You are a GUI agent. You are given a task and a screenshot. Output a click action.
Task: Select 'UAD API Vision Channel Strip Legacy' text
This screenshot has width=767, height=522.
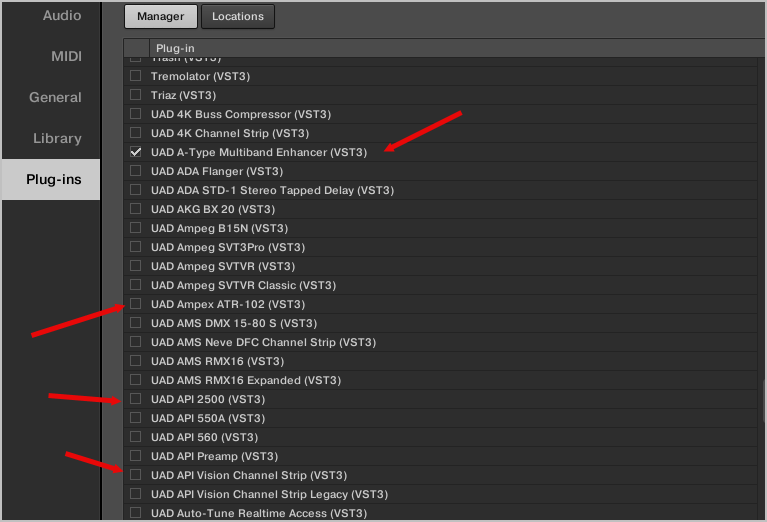pyautogui.click(x=249, y=495)
